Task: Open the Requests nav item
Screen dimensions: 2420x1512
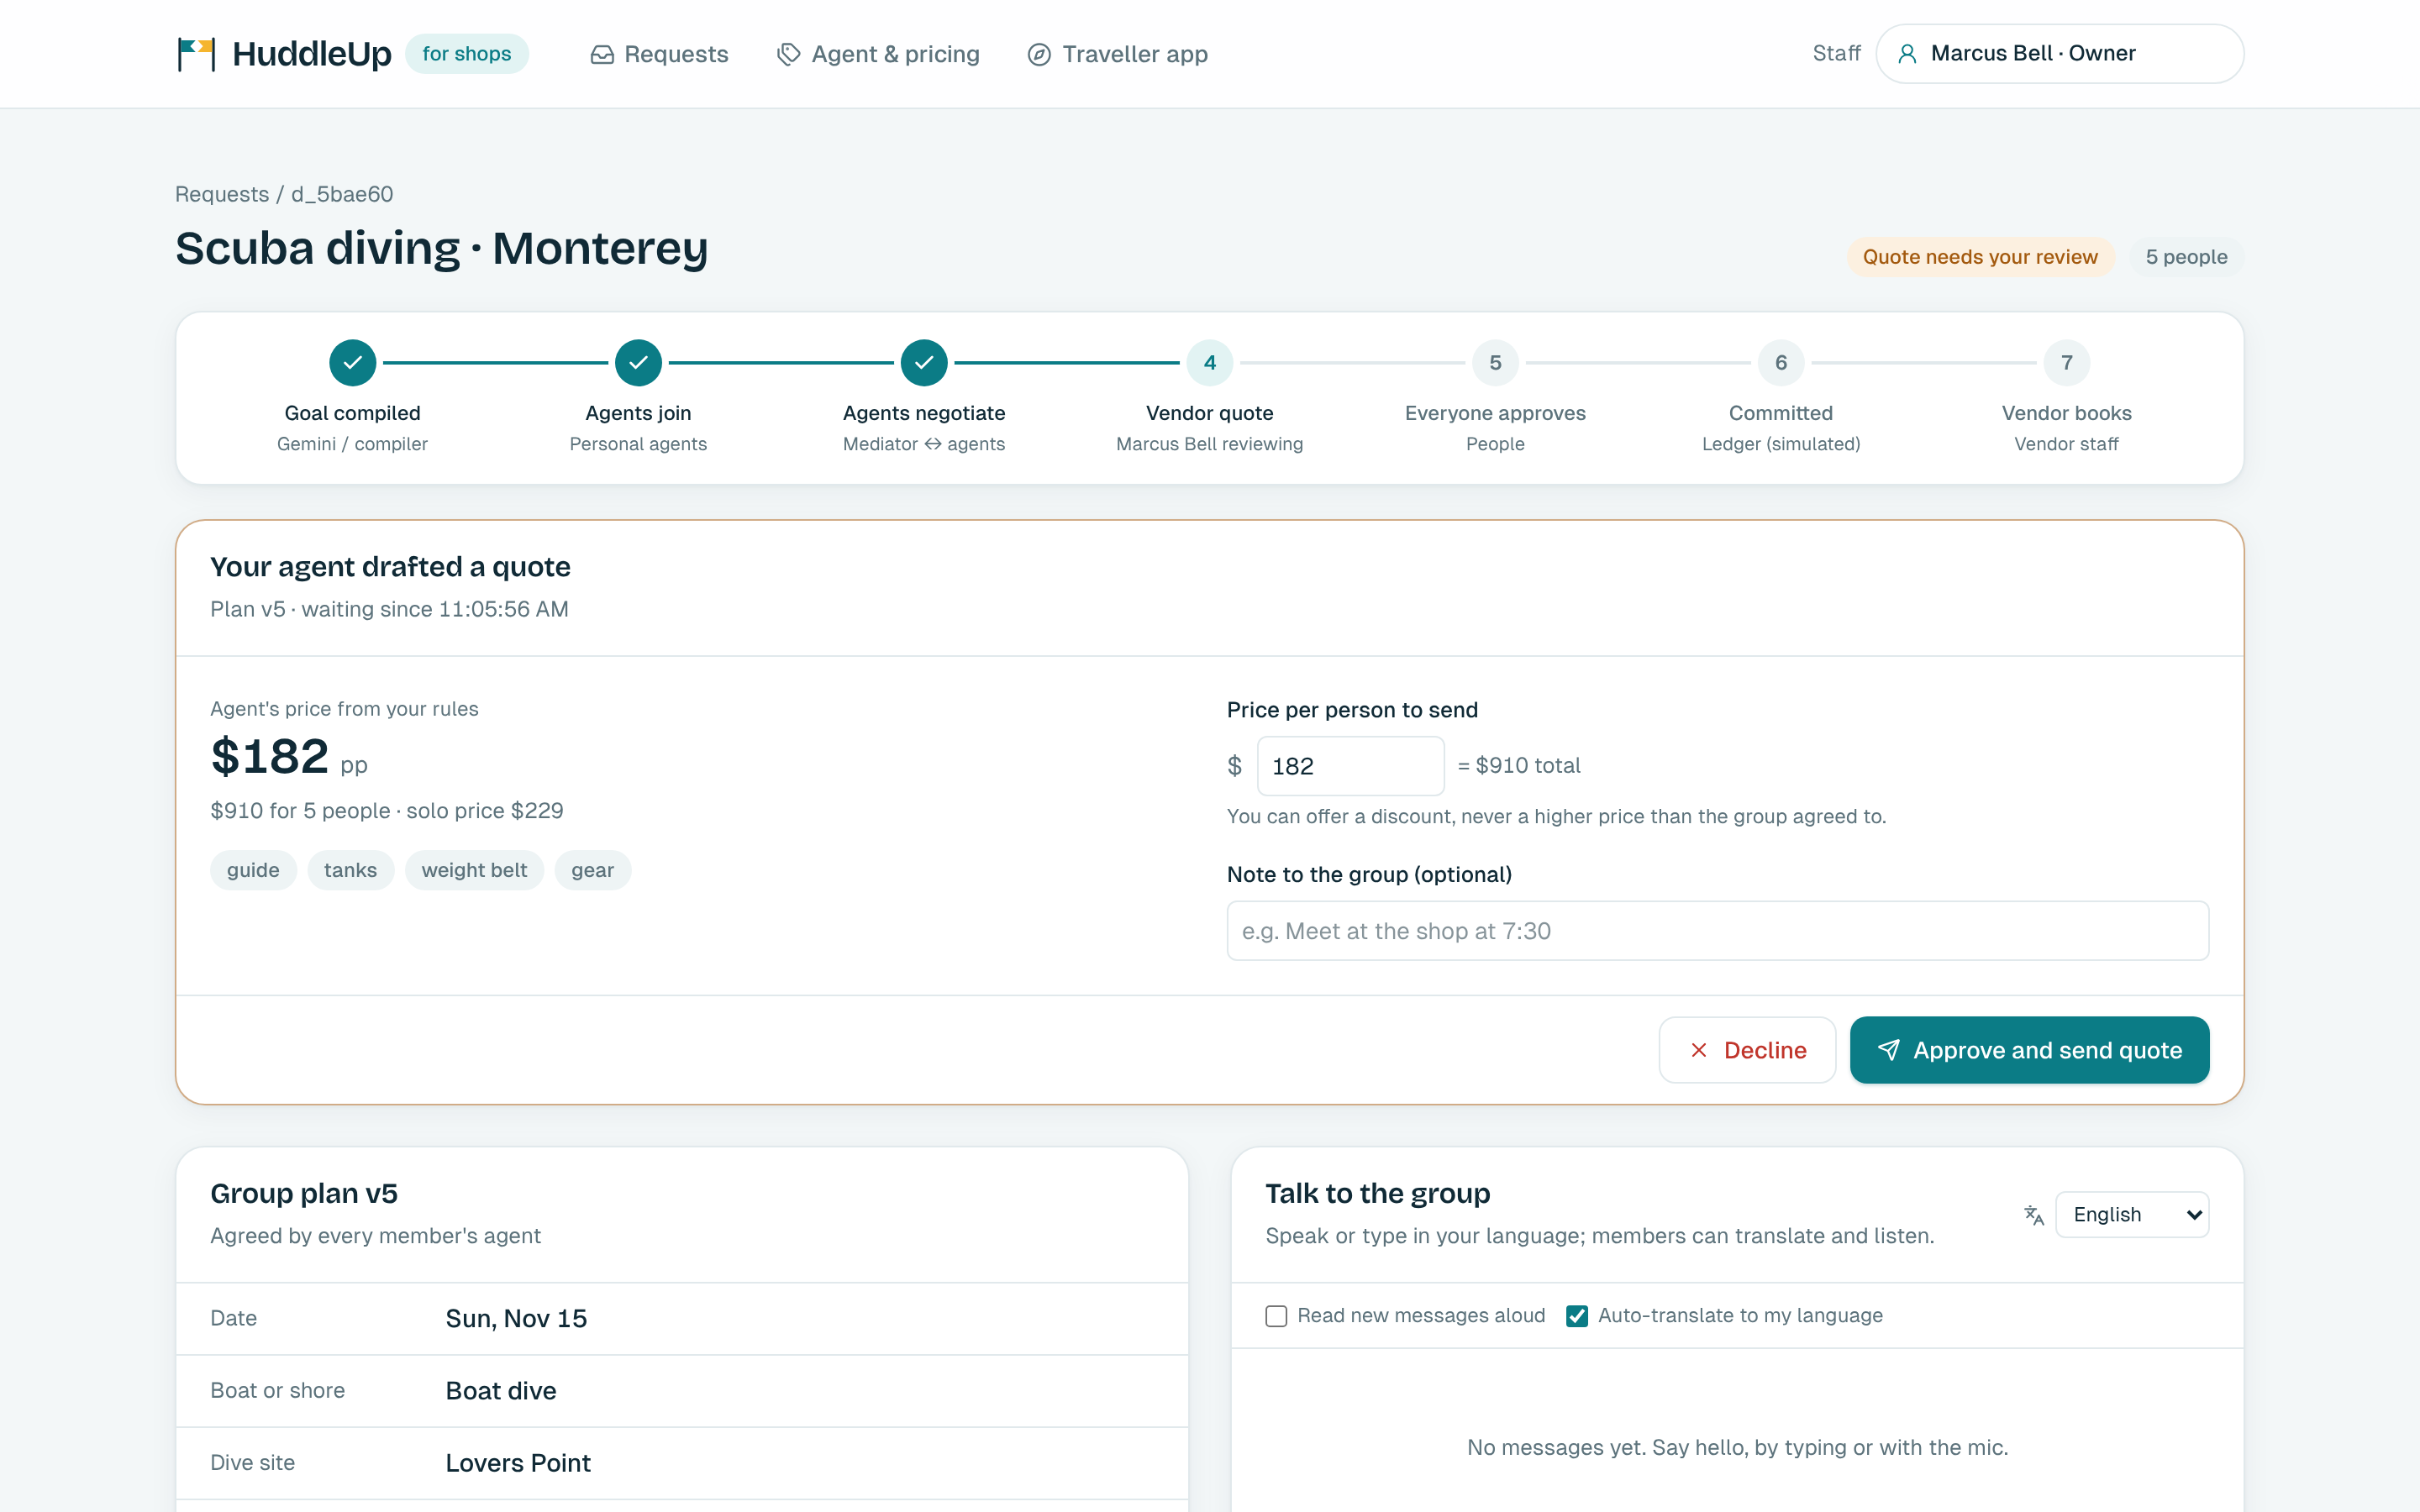Action: (x=660, y=54)
